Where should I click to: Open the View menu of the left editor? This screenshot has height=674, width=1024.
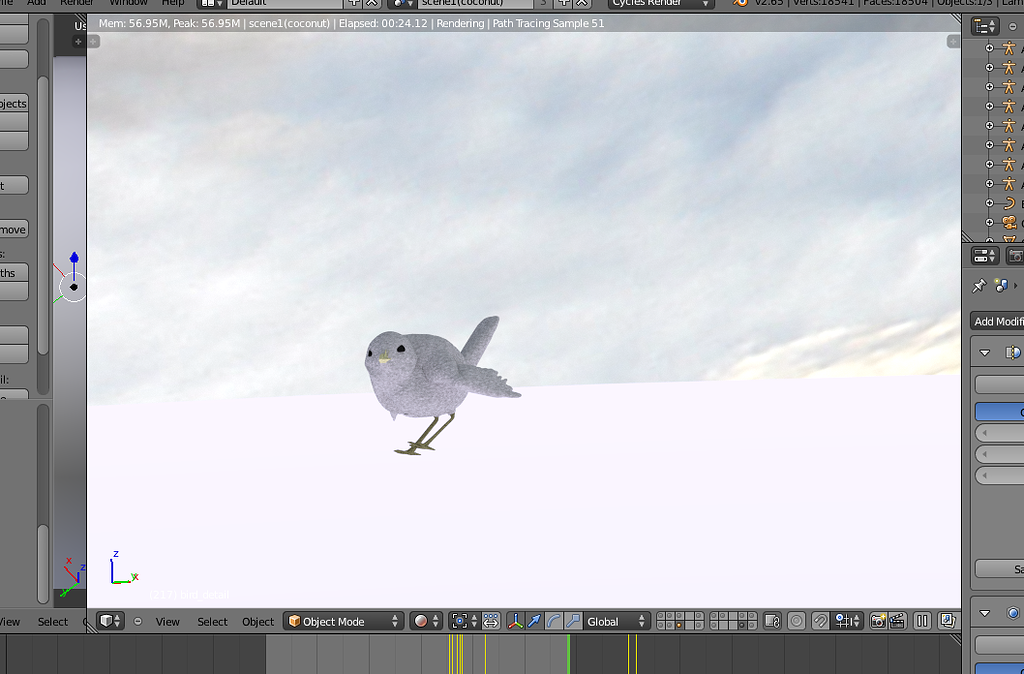tap(9, 622)
